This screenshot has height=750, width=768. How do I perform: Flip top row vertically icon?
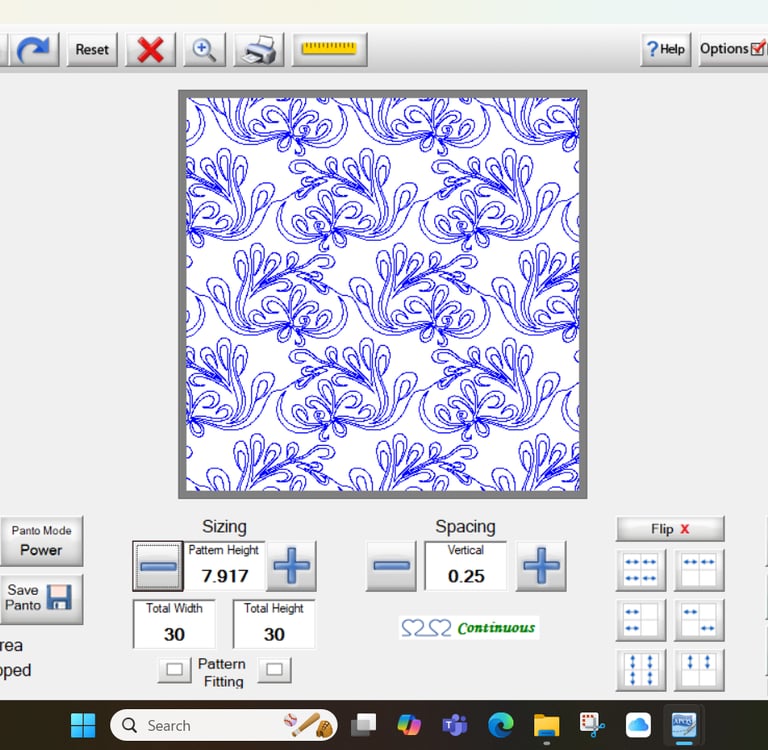tap(699, 670)
